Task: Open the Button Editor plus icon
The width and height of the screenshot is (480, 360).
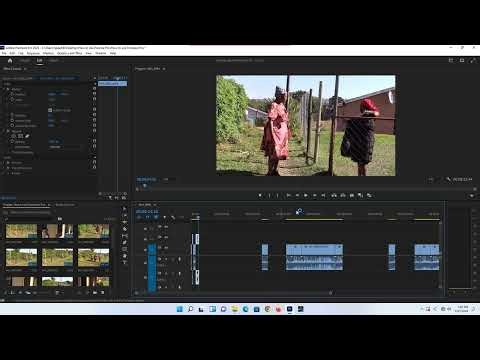Action: (472, 196)
